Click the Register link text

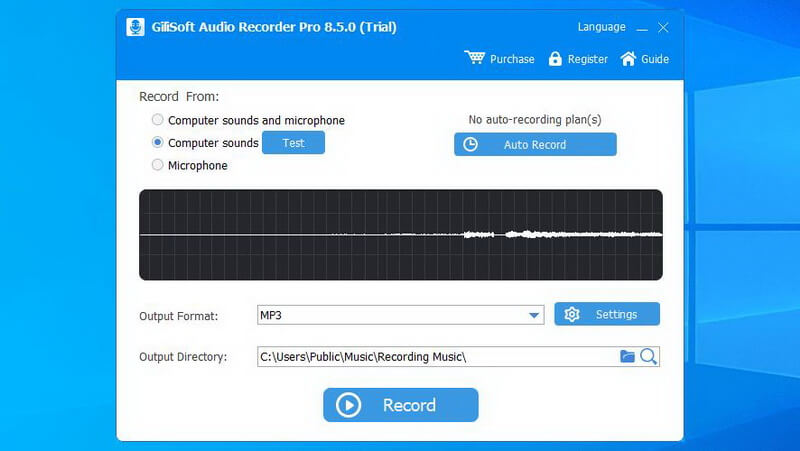(x=588, y=59)
